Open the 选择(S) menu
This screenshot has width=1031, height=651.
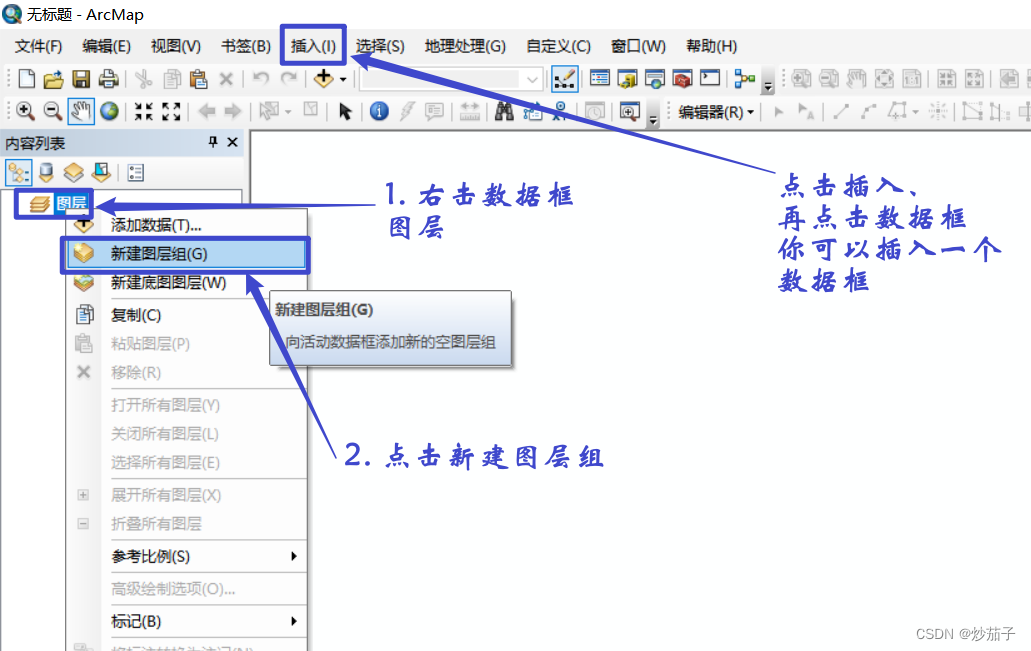[x=380, y=46]
